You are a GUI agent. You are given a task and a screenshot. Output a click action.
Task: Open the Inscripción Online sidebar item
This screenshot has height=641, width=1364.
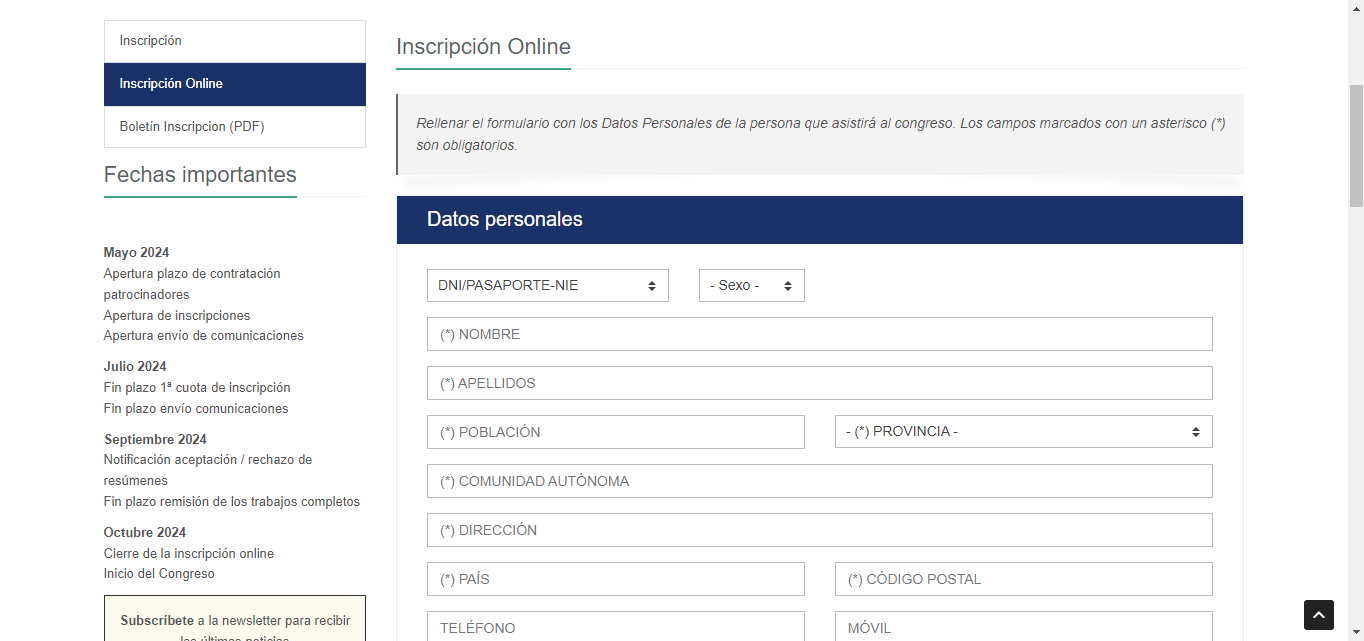pyautogui.click(x=234, y=84)
